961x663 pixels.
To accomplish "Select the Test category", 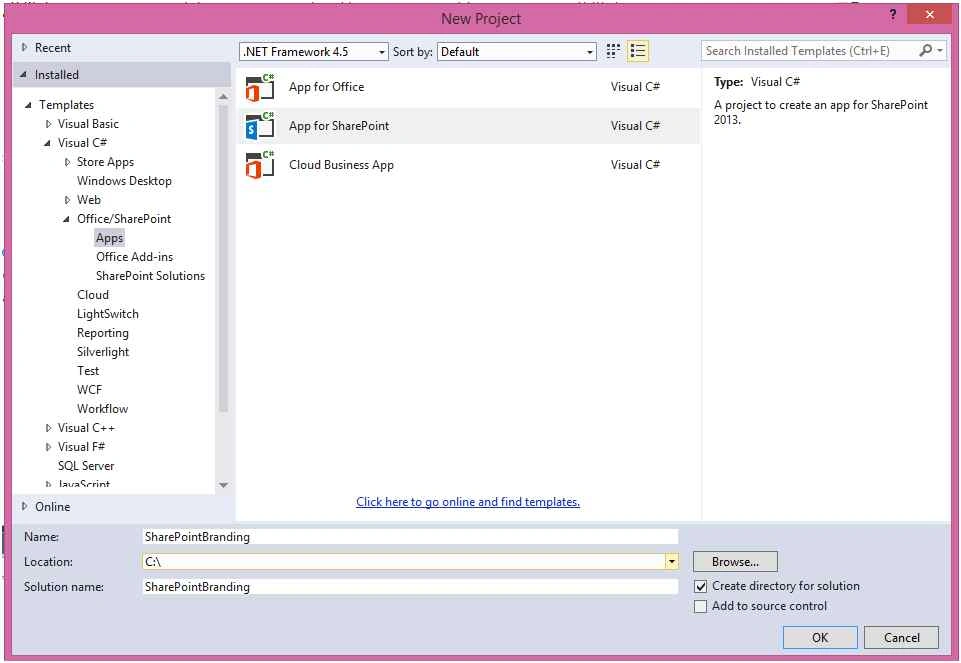I will pos(88,371).
